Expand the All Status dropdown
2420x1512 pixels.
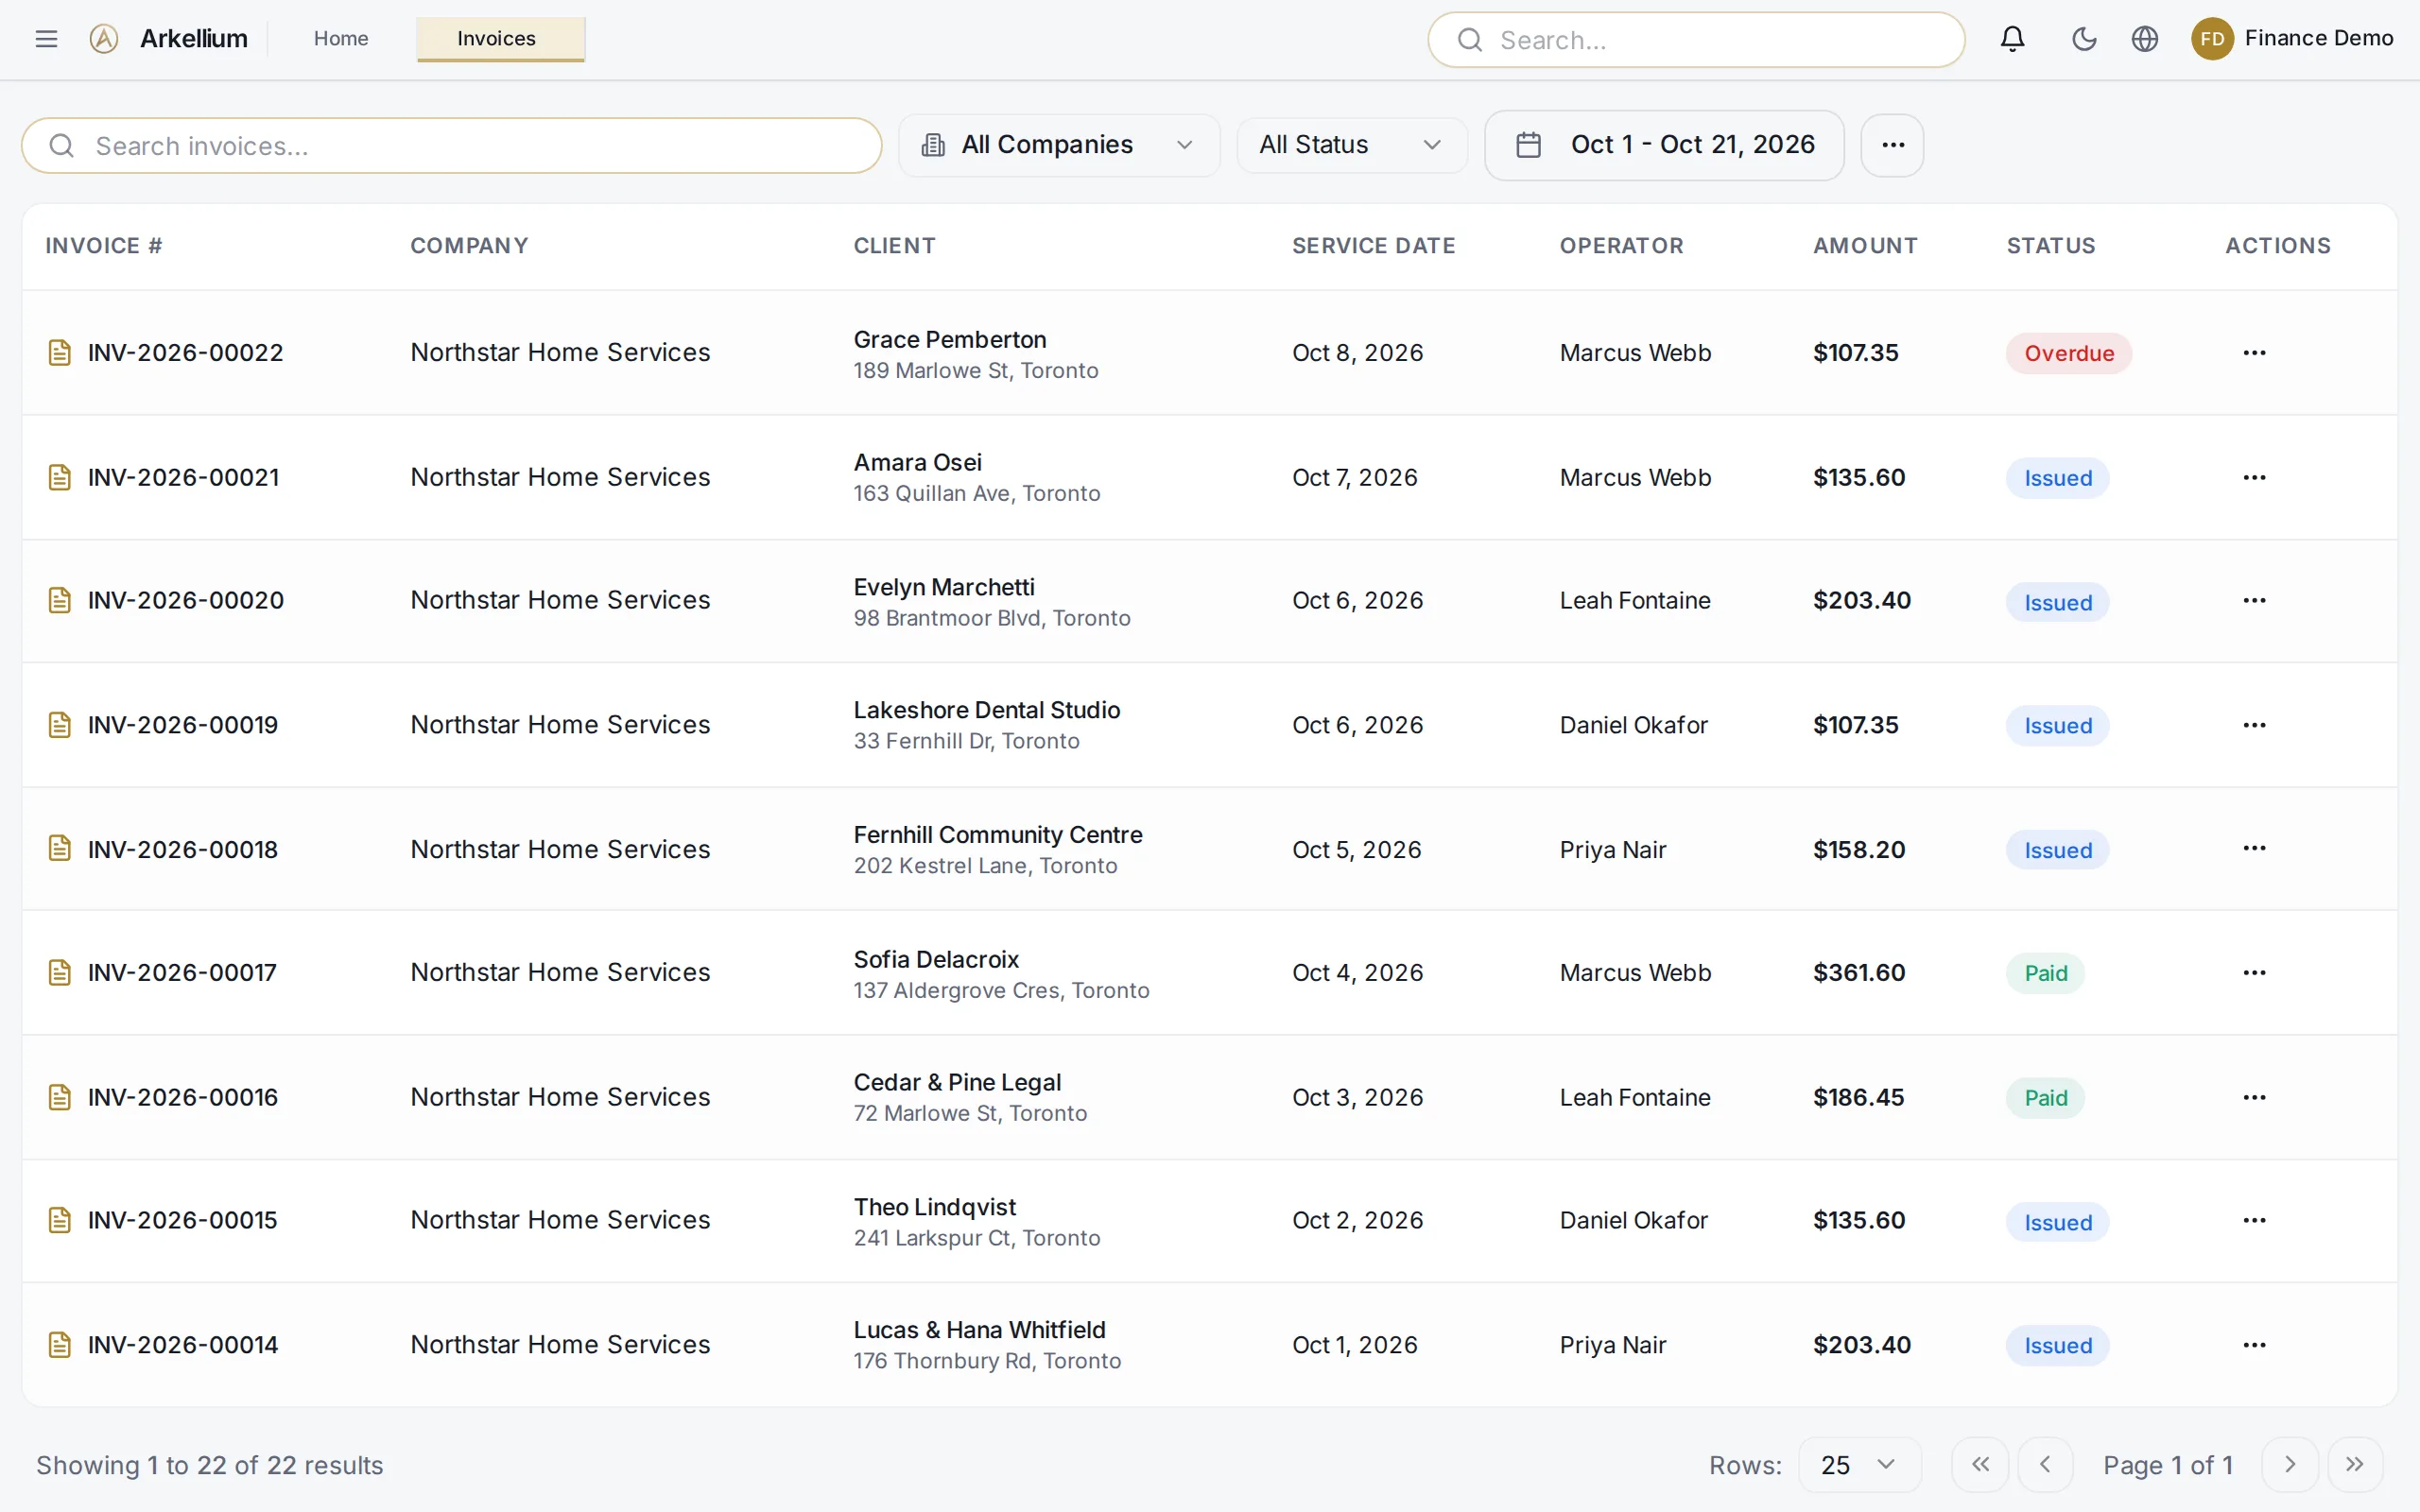coord(1352,145)
